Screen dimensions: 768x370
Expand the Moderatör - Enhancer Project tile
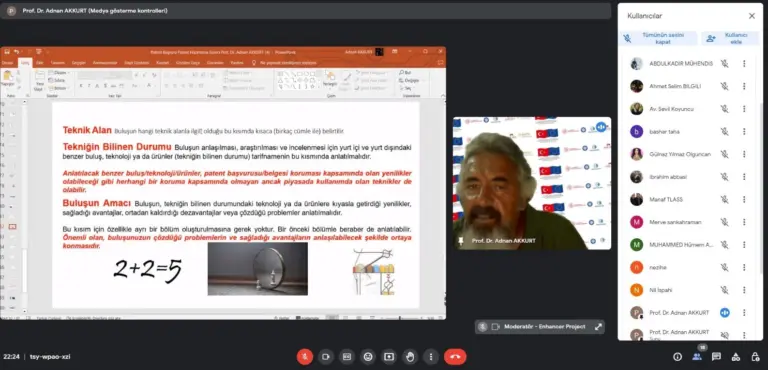(598, 327)
